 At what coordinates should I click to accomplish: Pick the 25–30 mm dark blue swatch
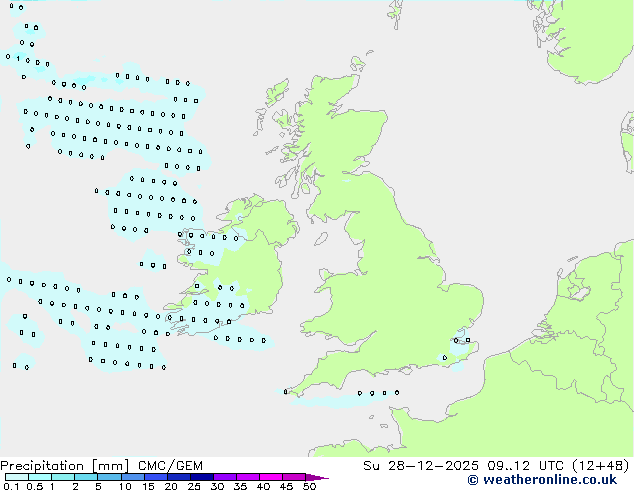pos(201,477)
